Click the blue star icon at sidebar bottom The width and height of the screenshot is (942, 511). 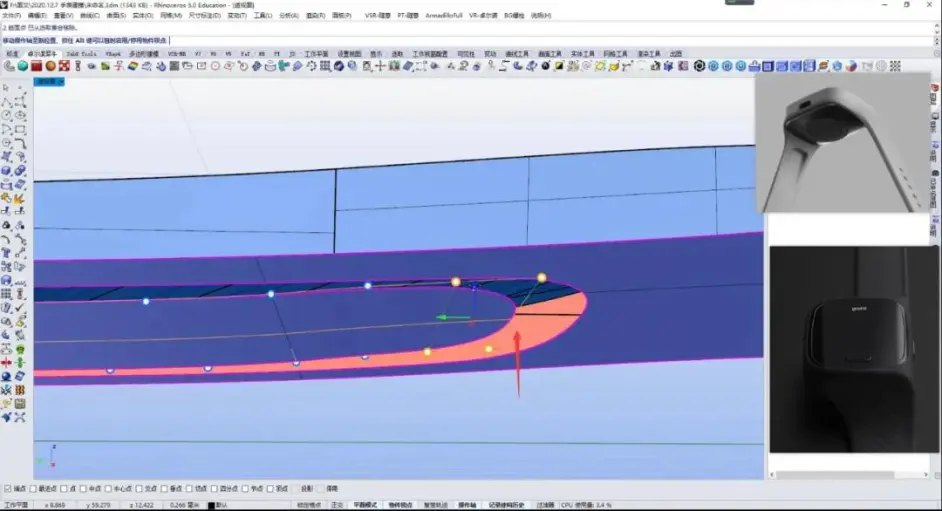[x=7, y=417]
